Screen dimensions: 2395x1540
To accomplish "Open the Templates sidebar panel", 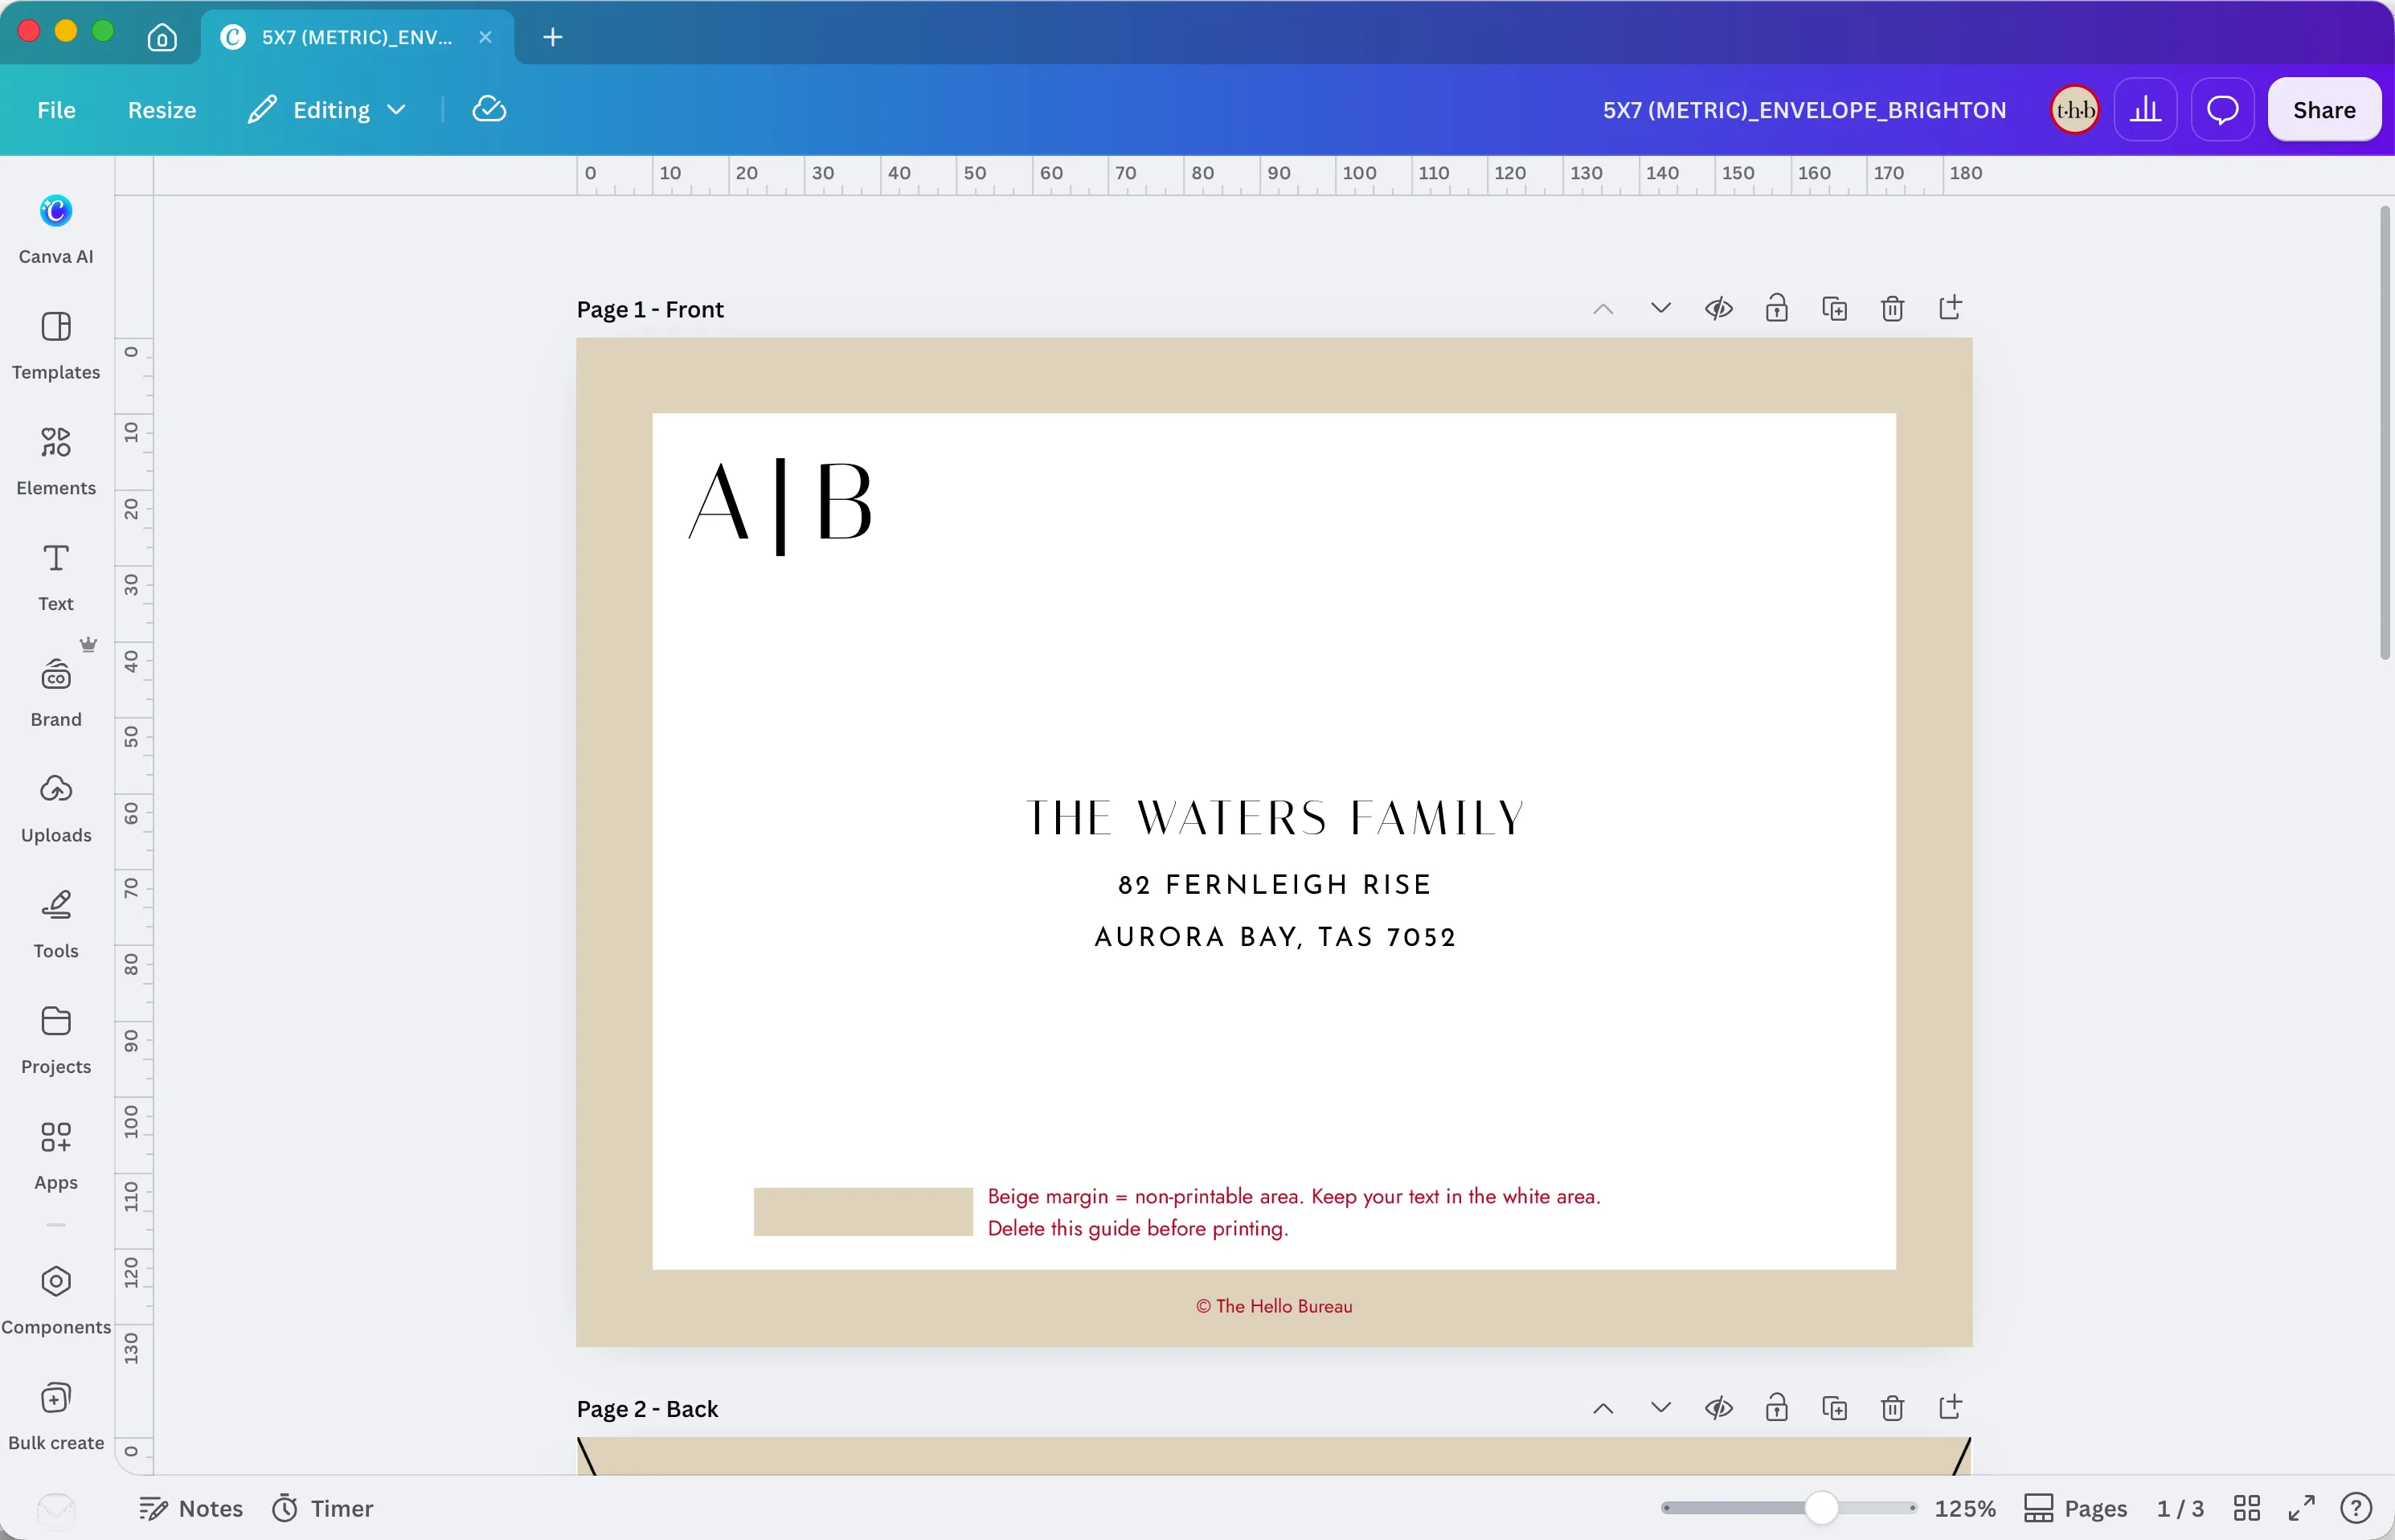I will (56, 345).
